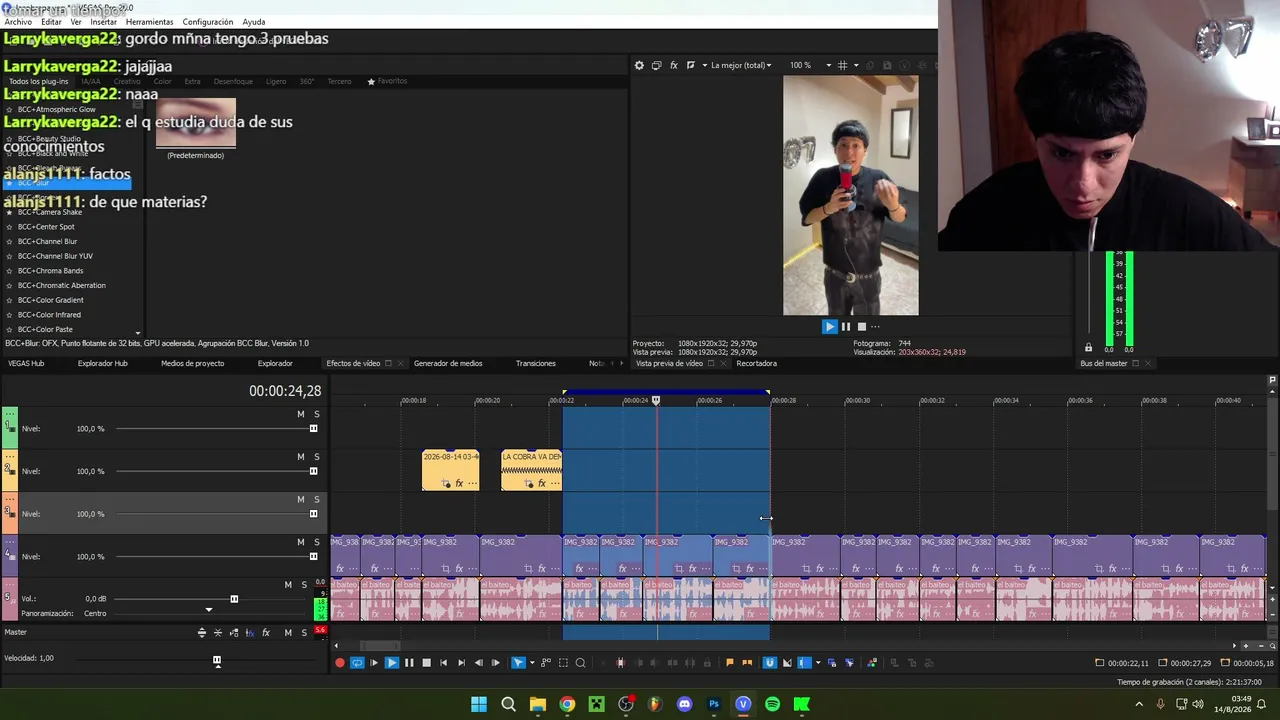Click play from start in timeline transport

[x=374, y=662]
